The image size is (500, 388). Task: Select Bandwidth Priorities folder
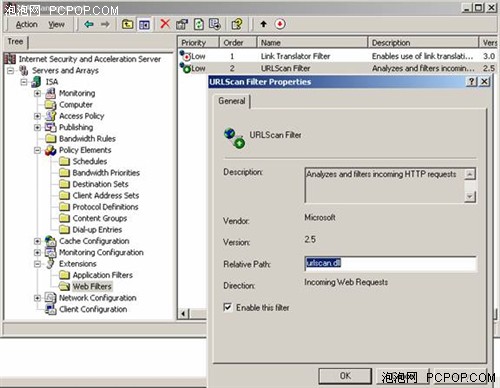[x=106, y=173]
